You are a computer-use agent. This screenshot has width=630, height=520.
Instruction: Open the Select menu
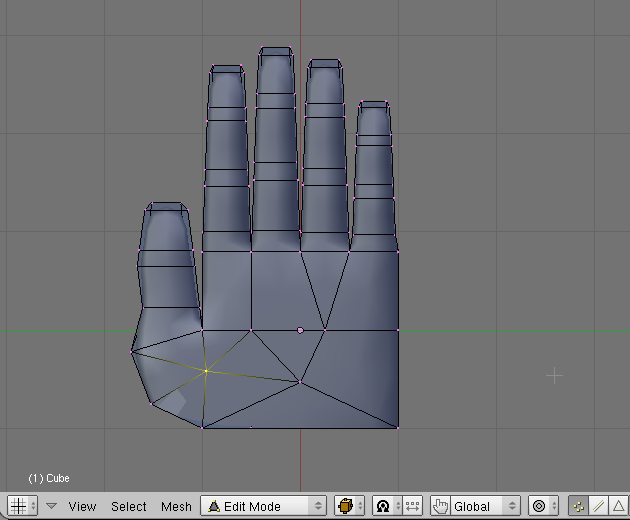[129, 506]
